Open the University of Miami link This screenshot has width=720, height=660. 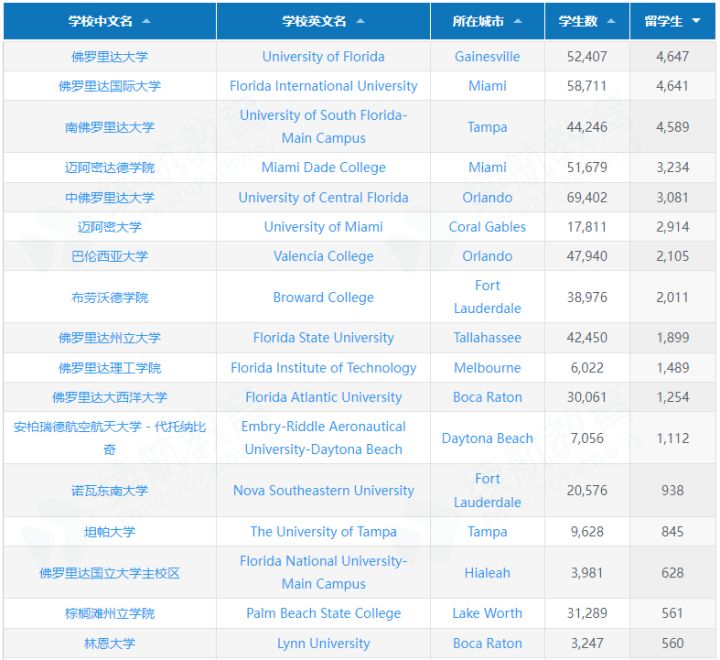(x=323, y=227)
